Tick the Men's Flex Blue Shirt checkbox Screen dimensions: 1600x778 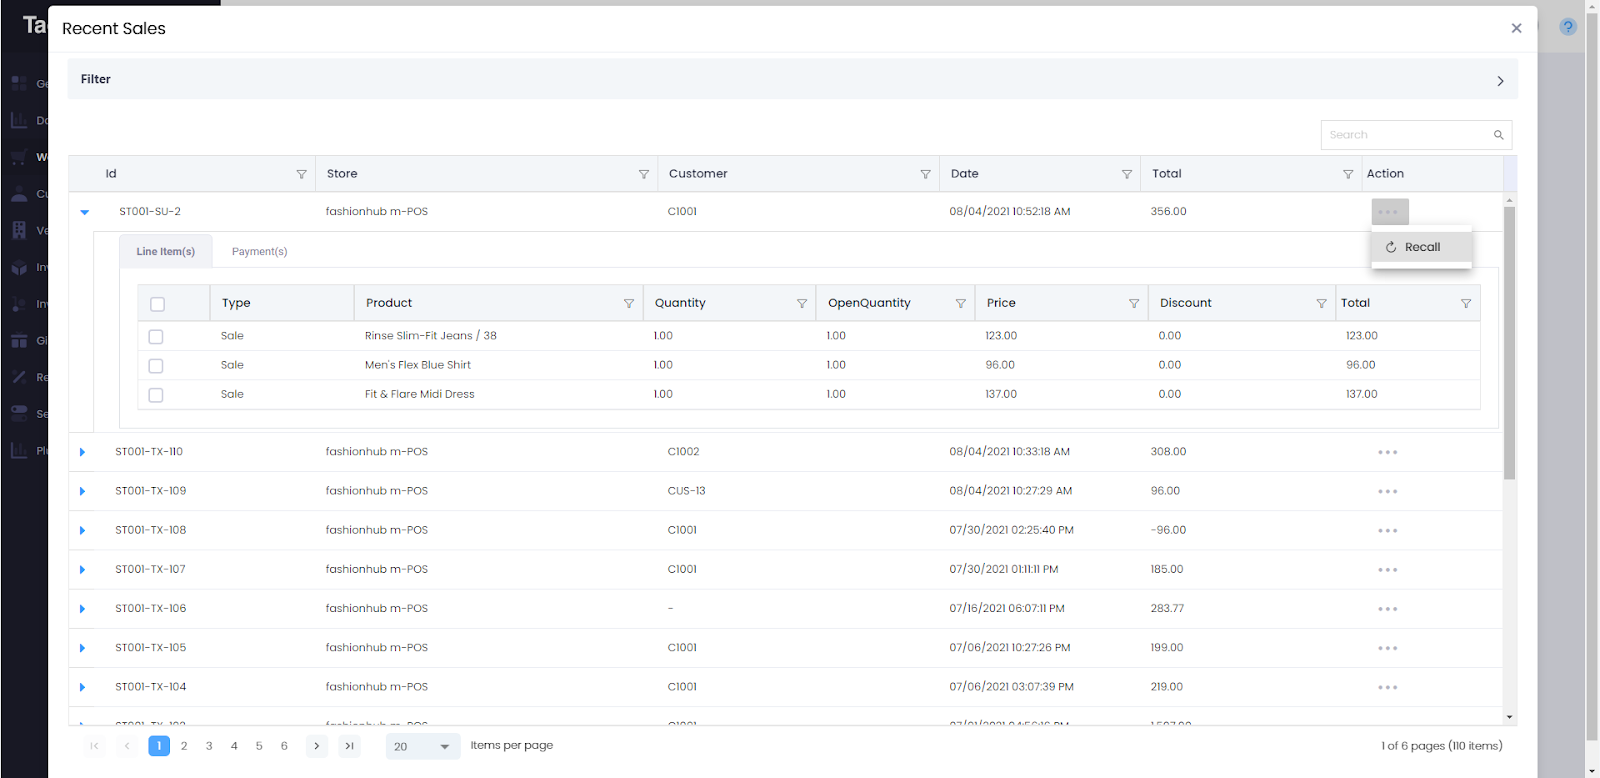(x=156, y=366)
